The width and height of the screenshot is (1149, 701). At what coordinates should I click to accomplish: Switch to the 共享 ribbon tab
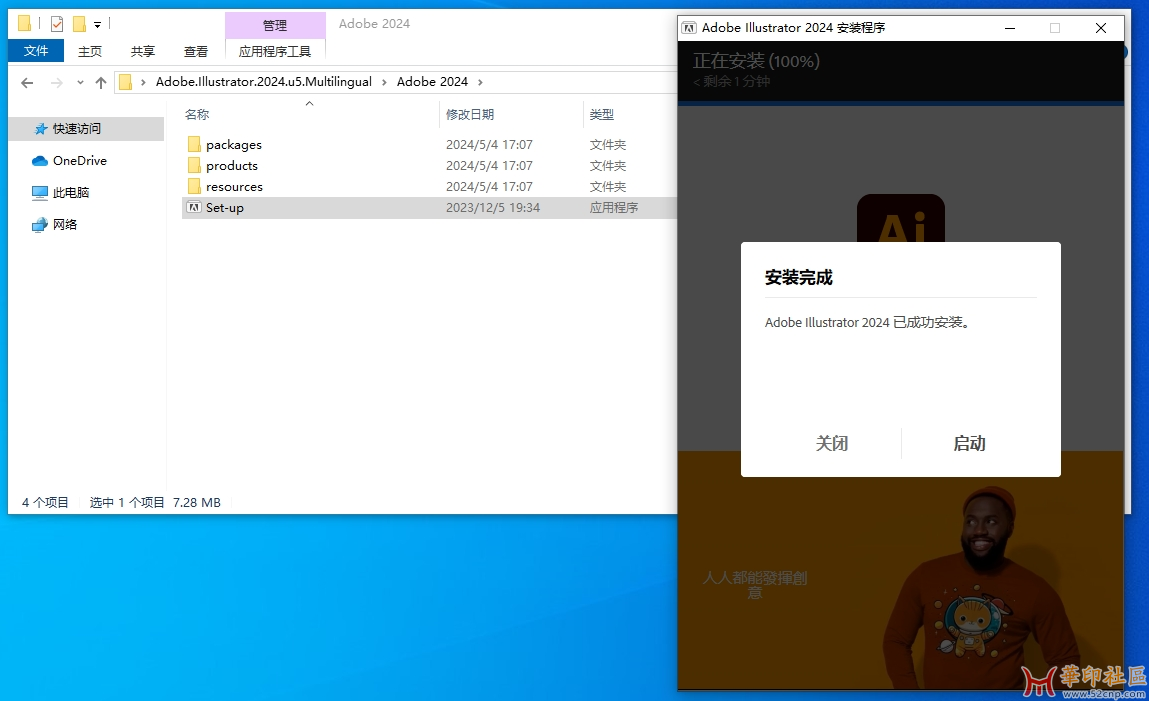(143, 51)
